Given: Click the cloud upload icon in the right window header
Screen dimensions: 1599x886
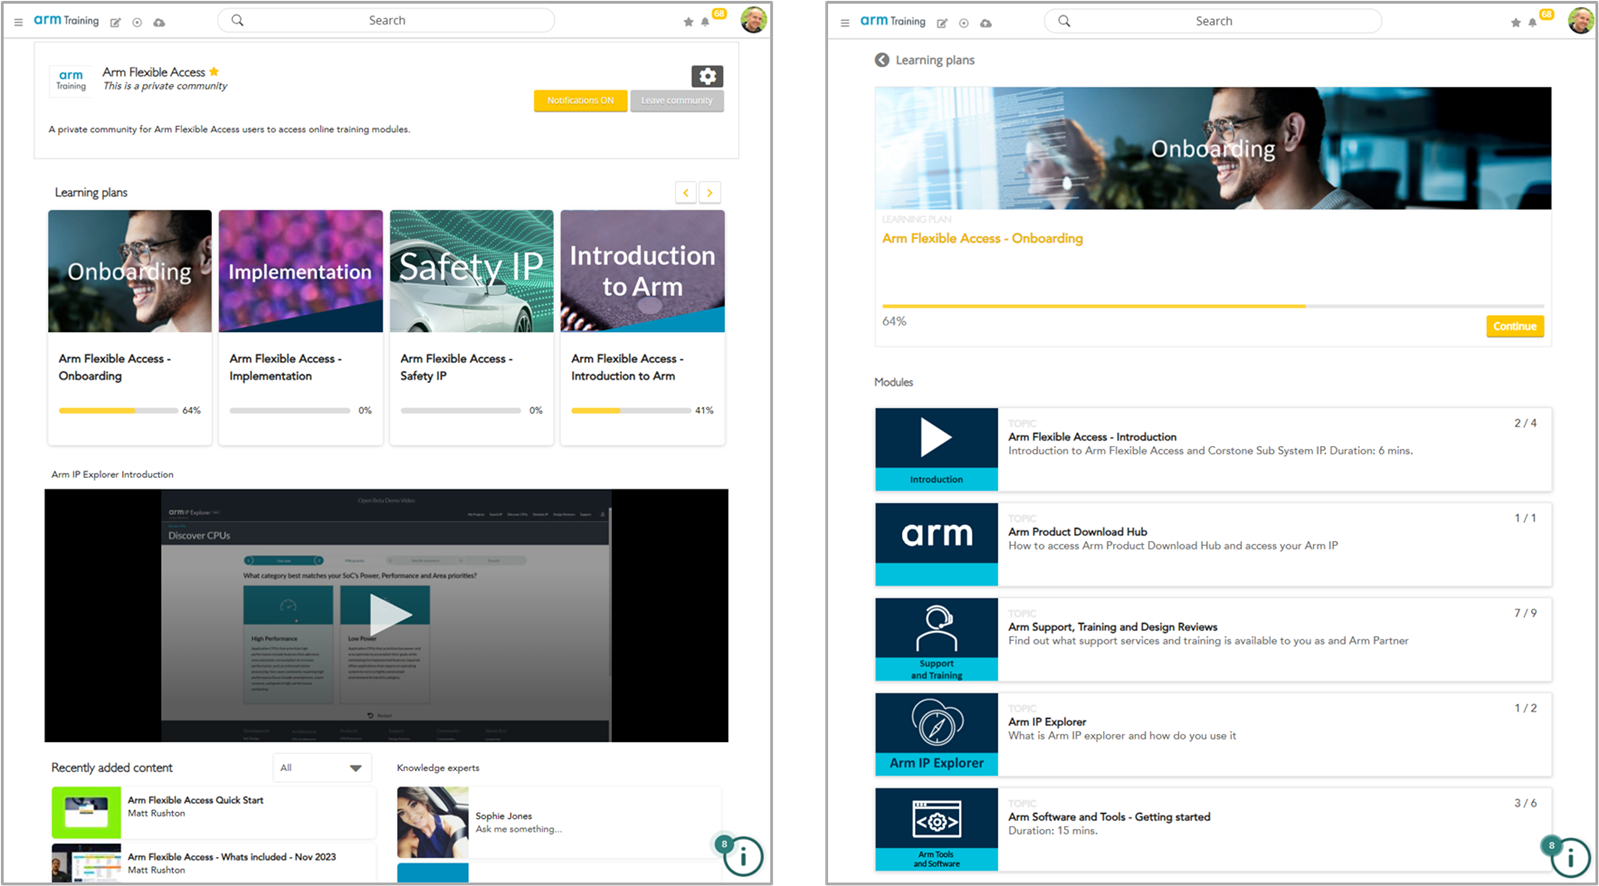Looking at the screenshot, I should 986,23.
